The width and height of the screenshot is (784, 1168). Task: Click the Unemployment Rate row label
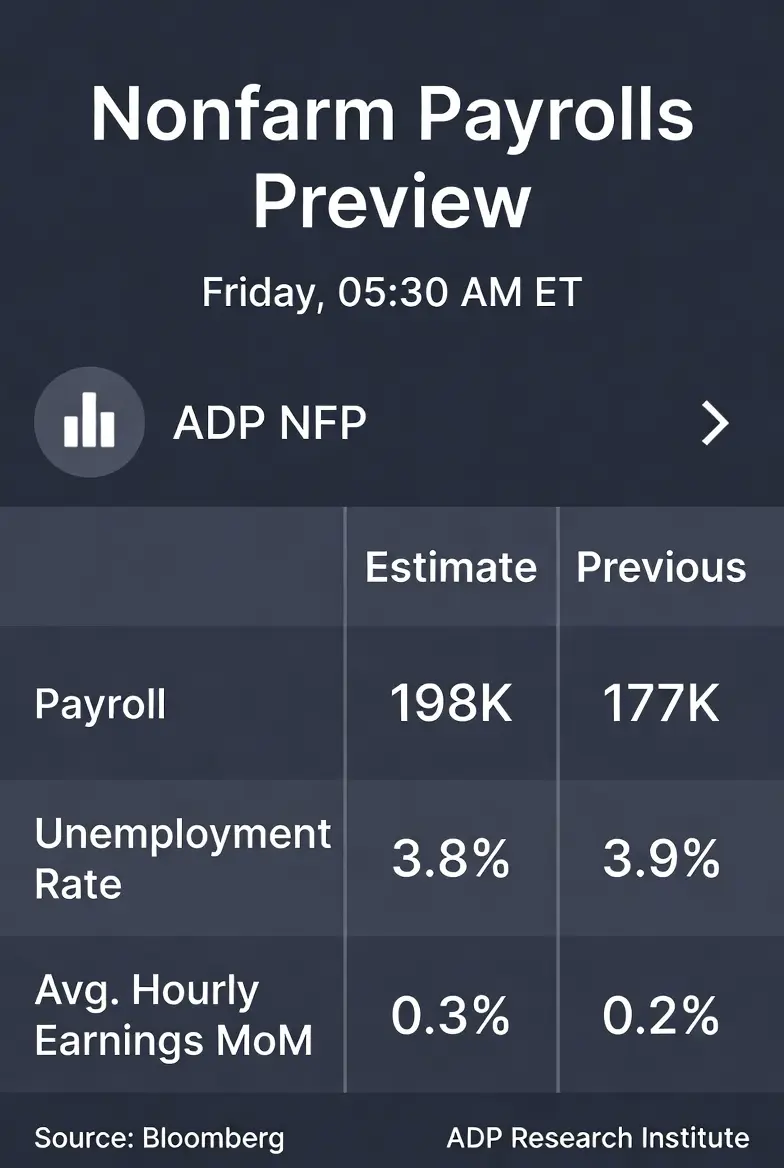point(183,858)
